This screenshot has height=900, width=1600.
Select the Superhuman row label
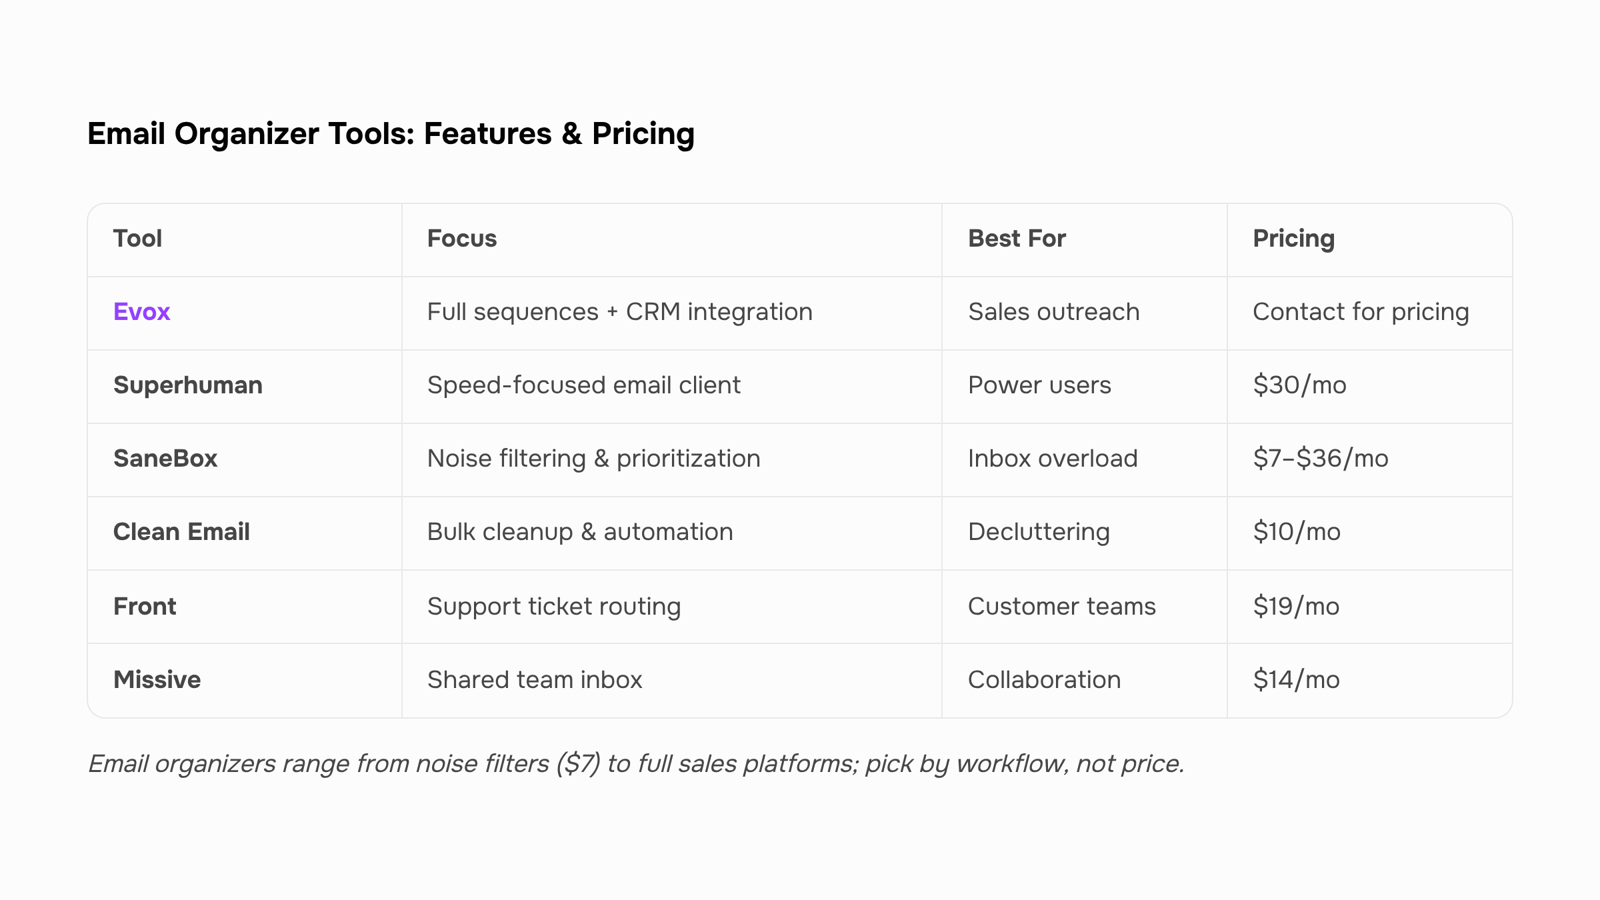click(x=187, y=385)
